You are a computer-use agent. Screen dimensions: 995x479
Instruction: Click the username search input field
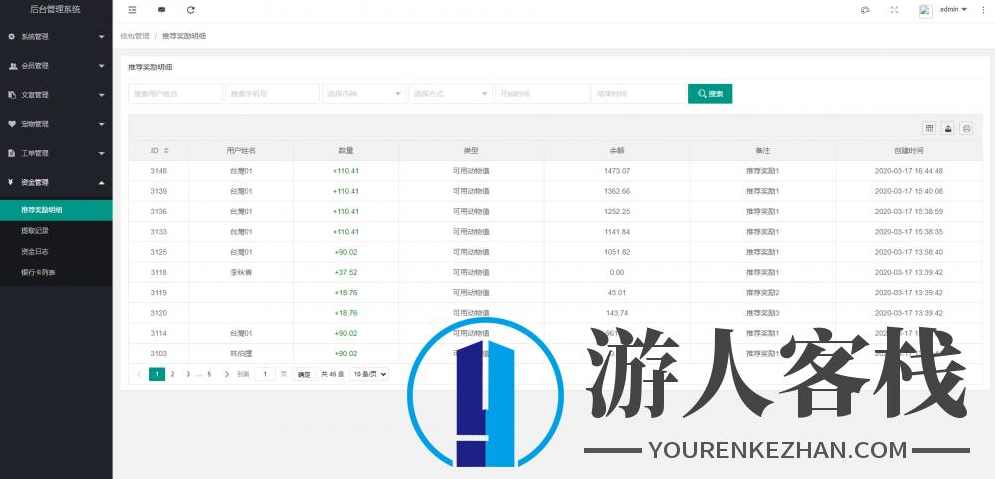[176, 93]
